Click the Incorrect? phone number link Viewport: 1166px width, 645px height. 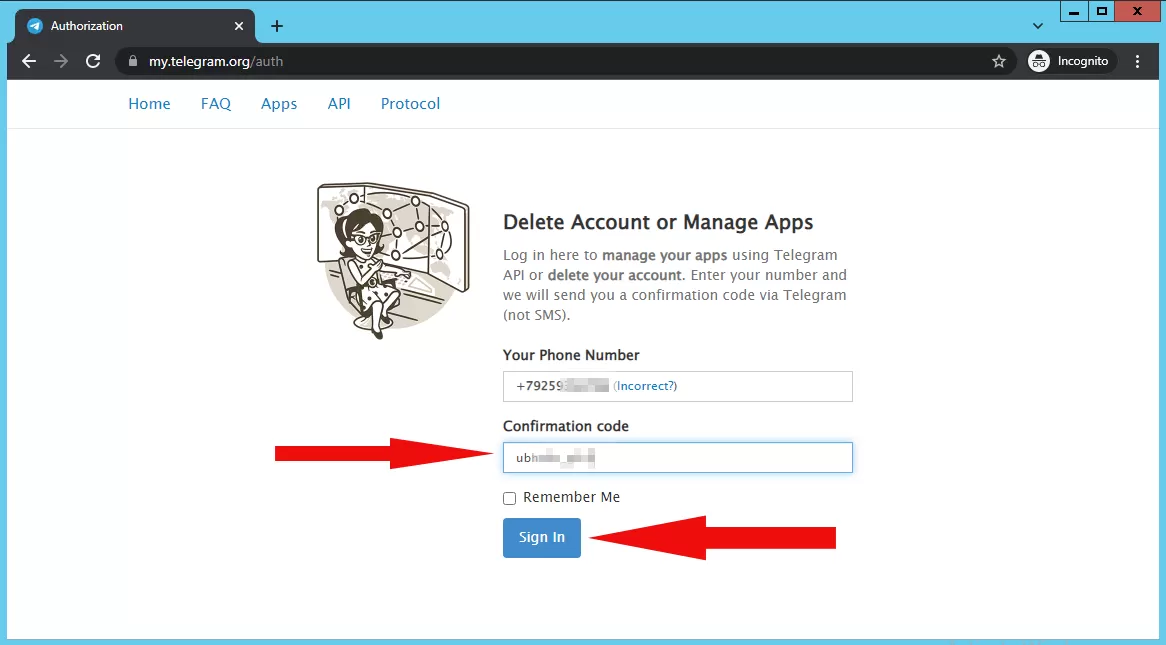(645, 386)
